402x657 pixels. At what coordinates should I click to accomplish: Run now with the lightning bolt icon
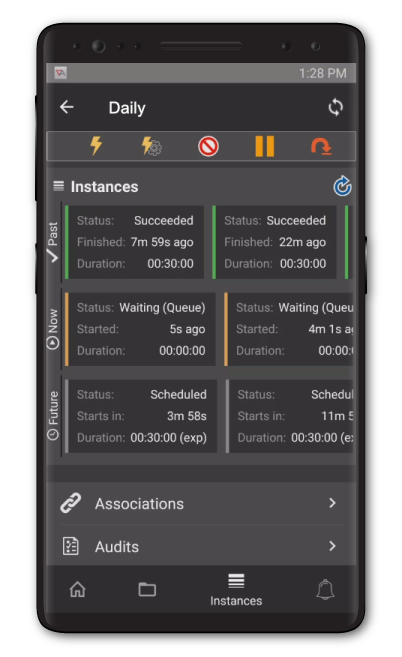point(96,146)
